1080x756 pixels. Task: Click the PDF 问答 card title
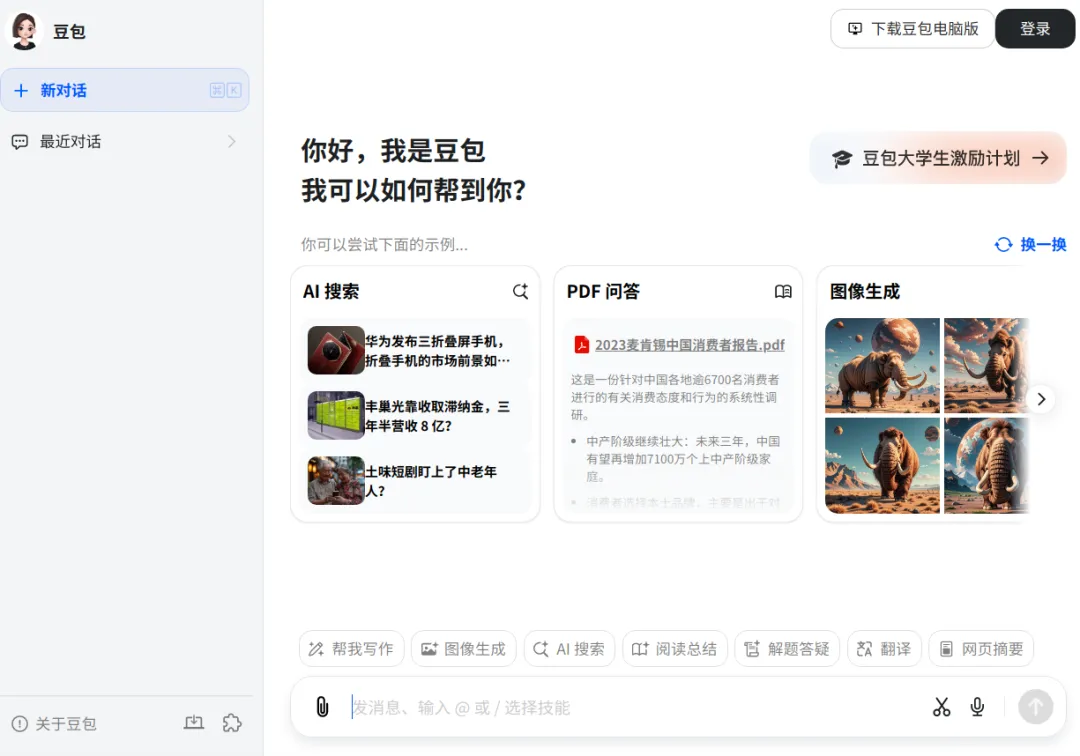pyautogui.click(x=603, y=291)
